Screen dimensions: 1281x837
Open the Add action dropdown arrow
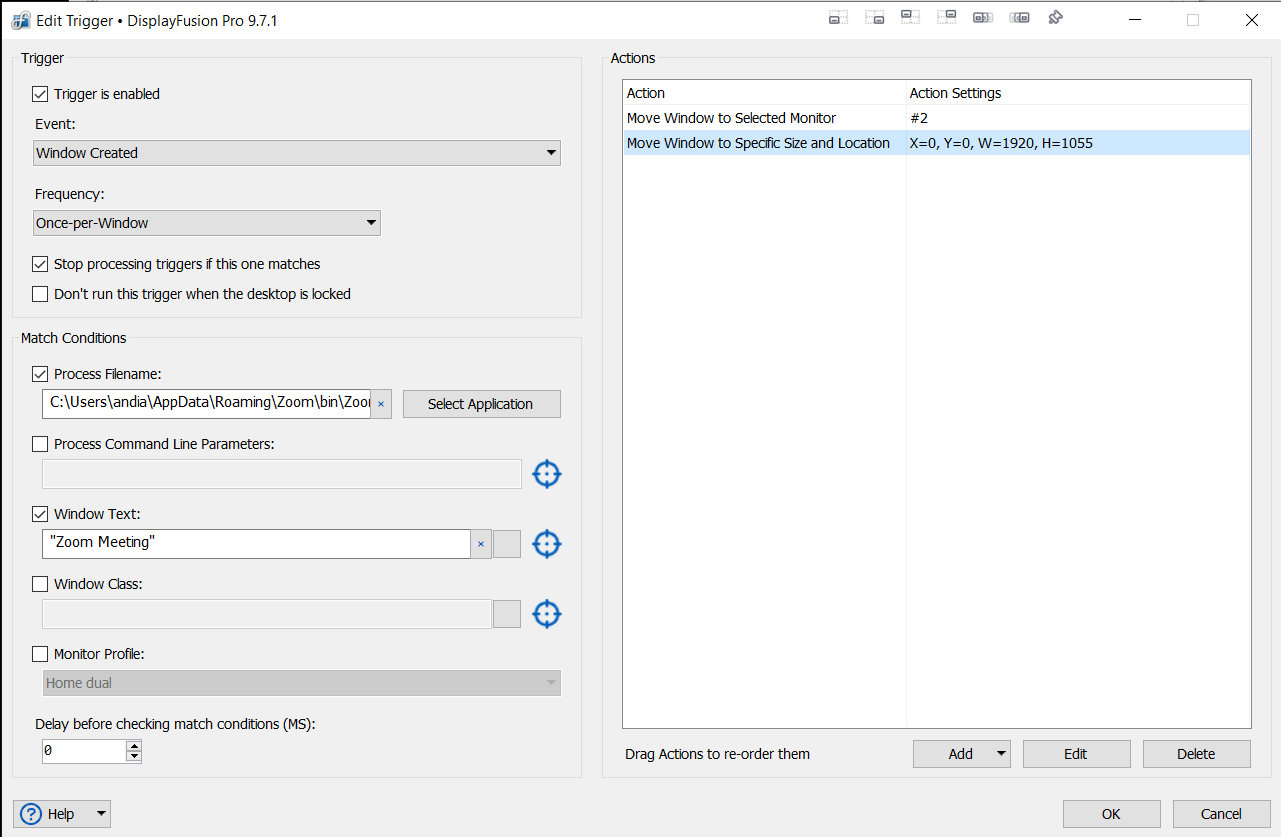coord(1001,754)
